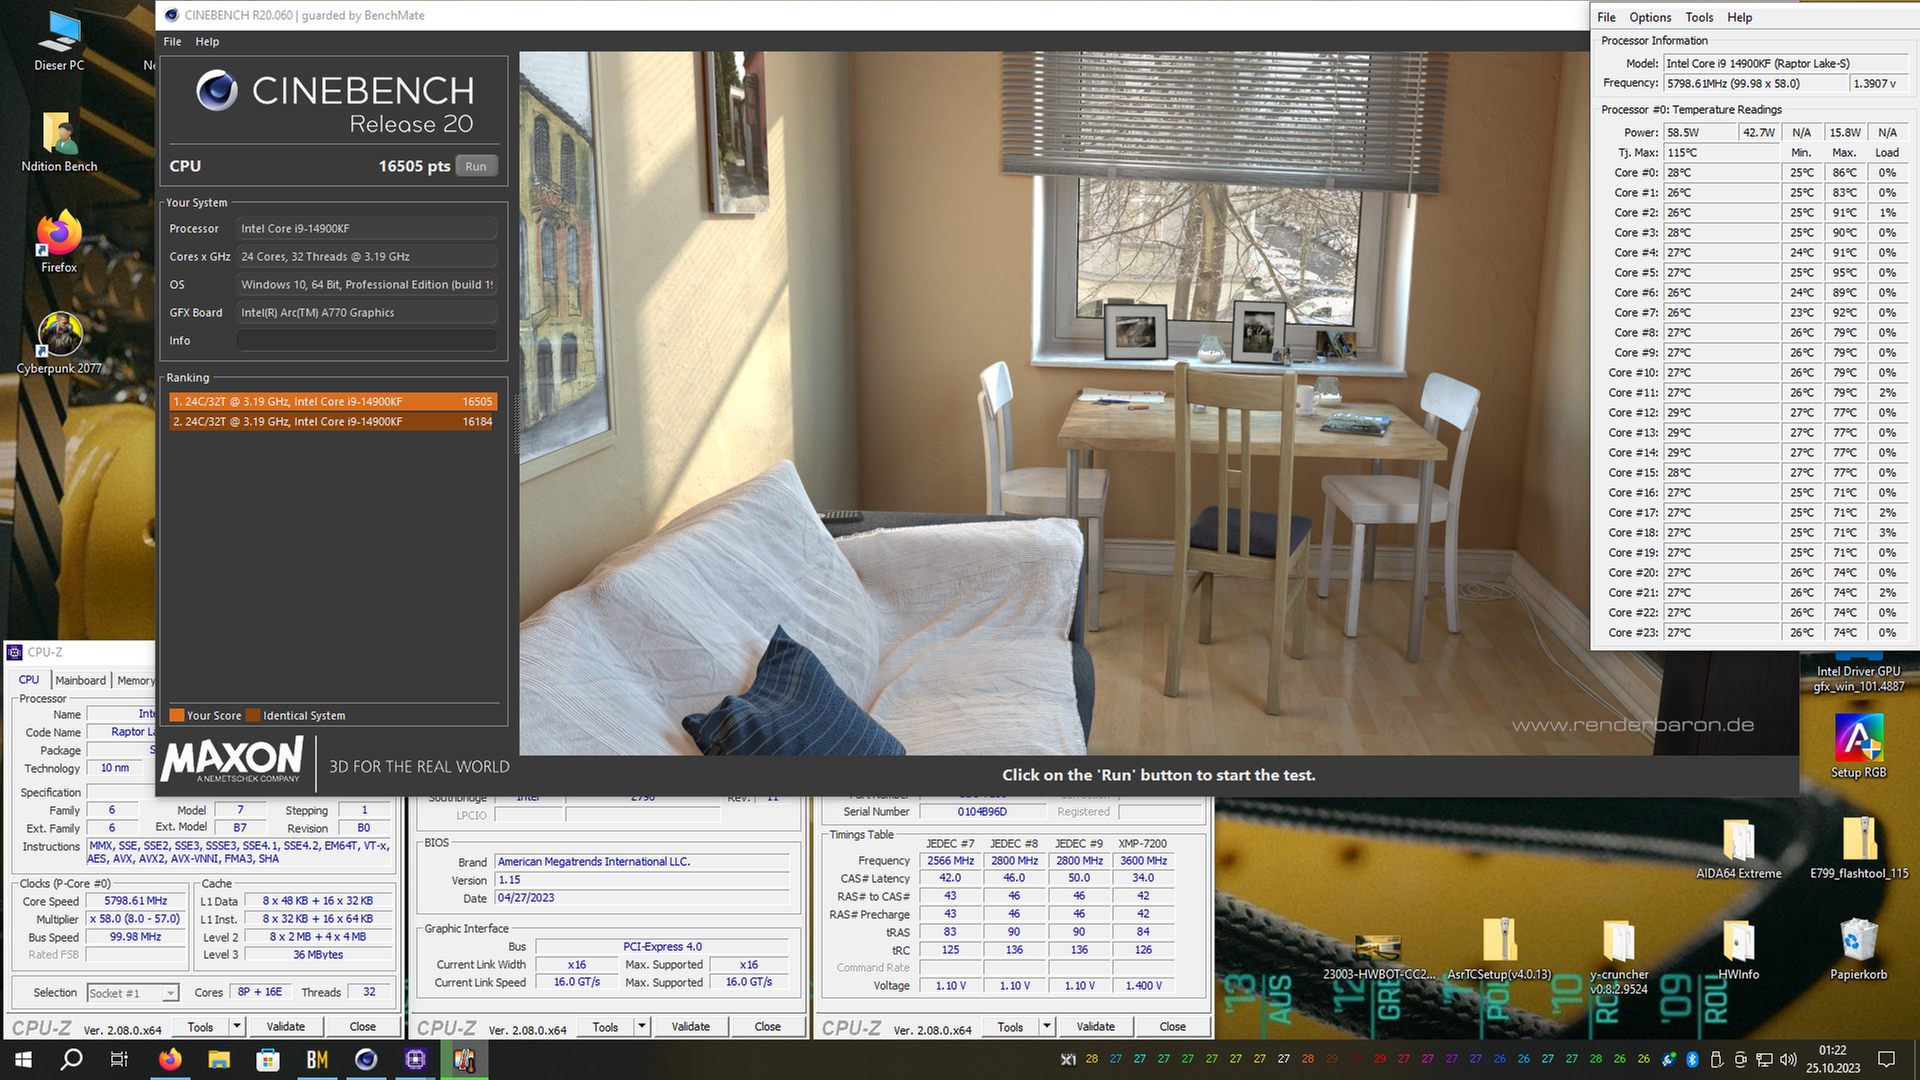Open Core Temp File menu
The image size is (1920, 1080).
[1606, 17]
